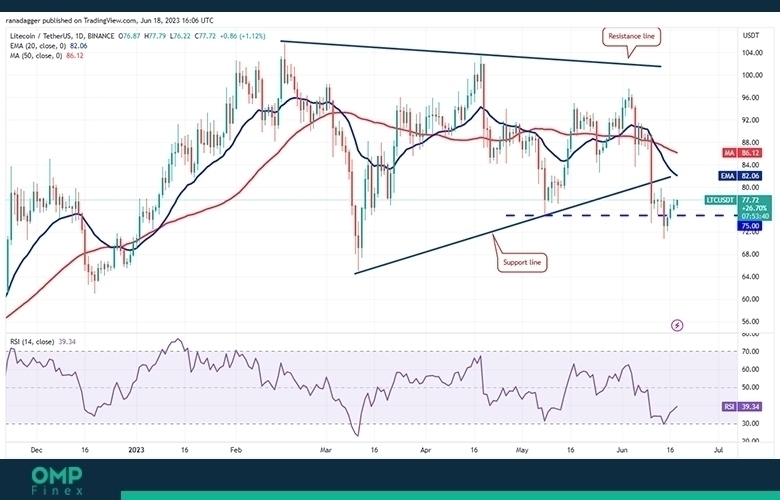Click the blue EMA 82.06 price tag

pos(741,176)
